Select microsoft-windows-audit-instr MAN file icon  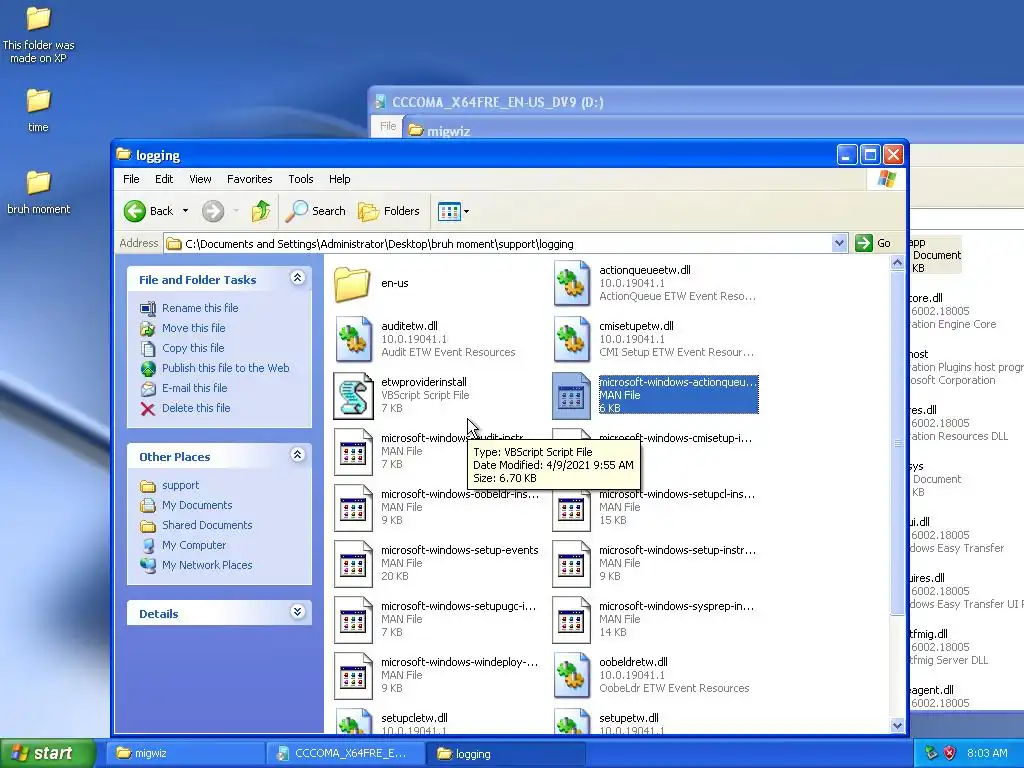353,451
